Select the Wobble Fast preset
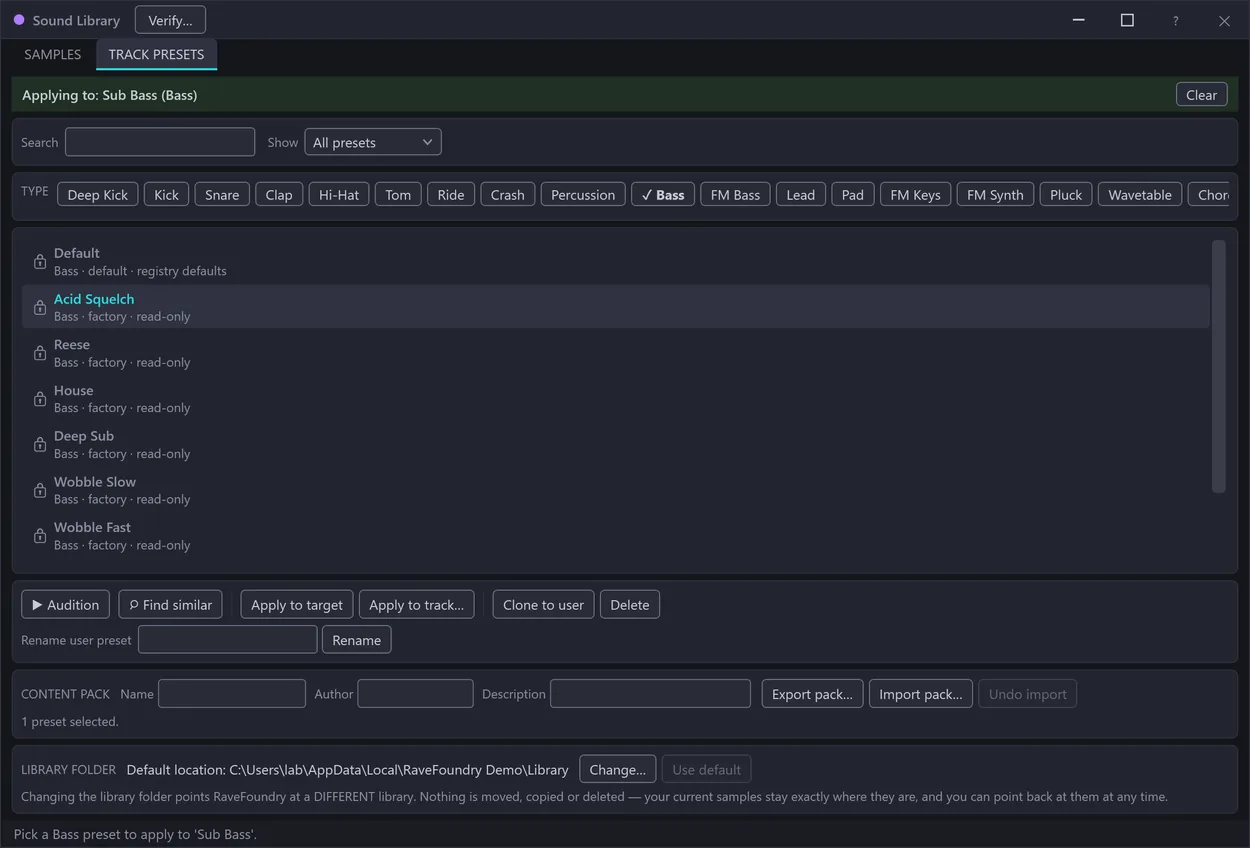This screenshot has width=1250, height=848. 616,536
